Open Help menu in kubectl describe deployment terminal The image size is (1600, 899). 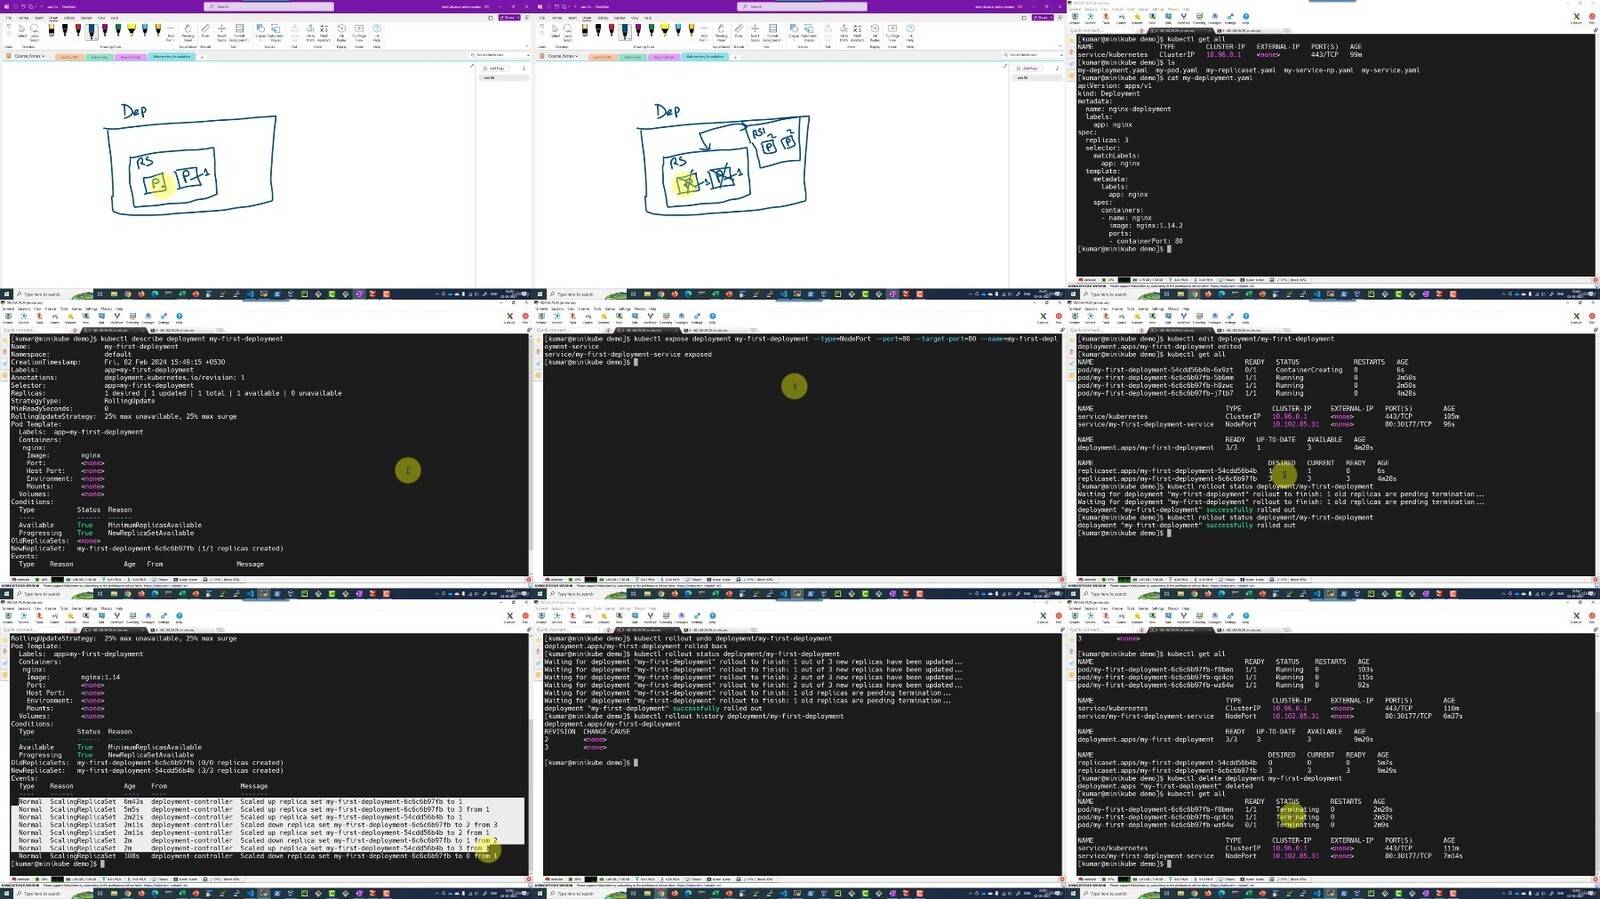point(118,308)
